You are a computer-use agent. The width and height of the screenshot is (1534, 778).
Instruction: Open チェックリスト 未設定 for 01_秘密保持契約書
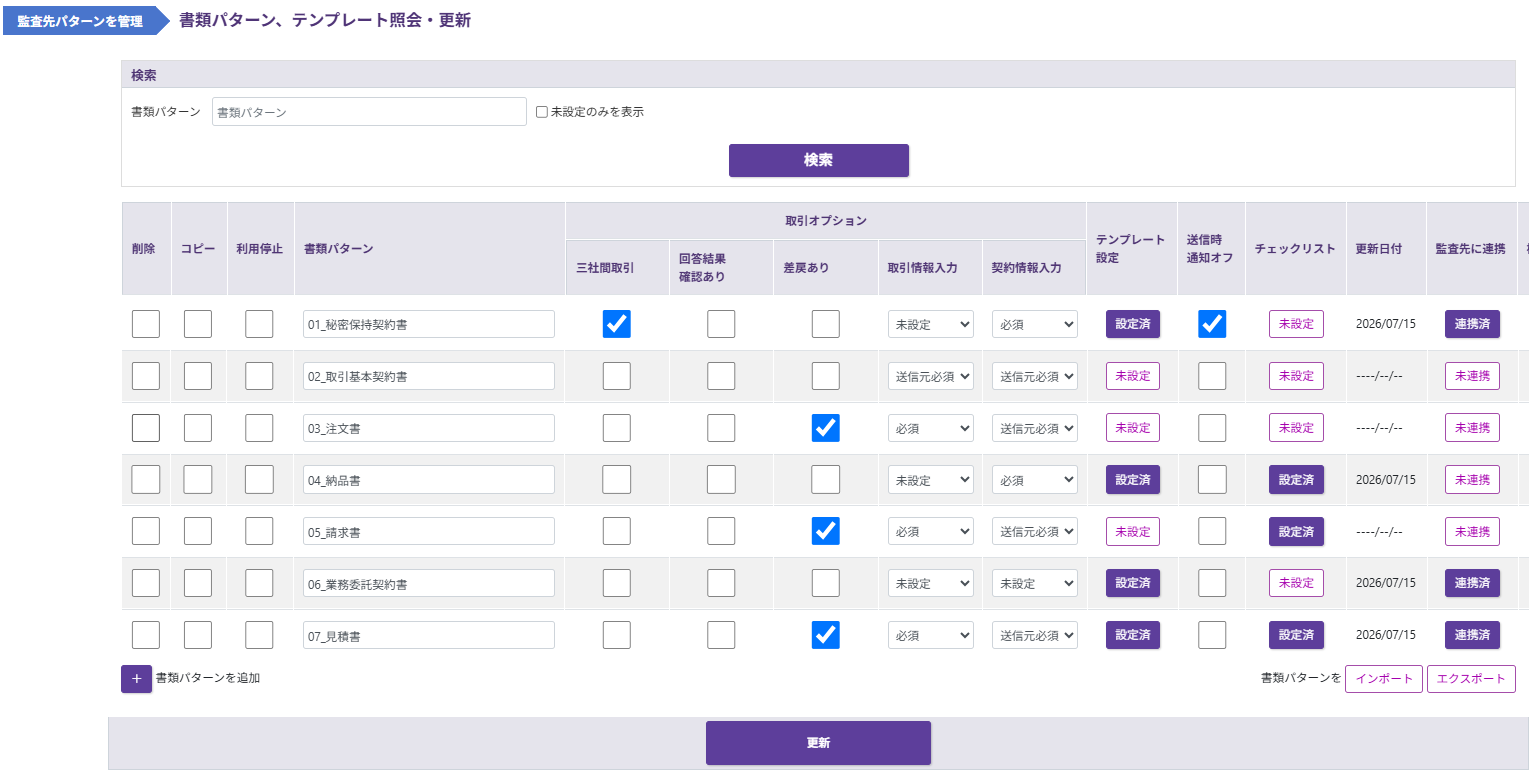[1296, 324]
